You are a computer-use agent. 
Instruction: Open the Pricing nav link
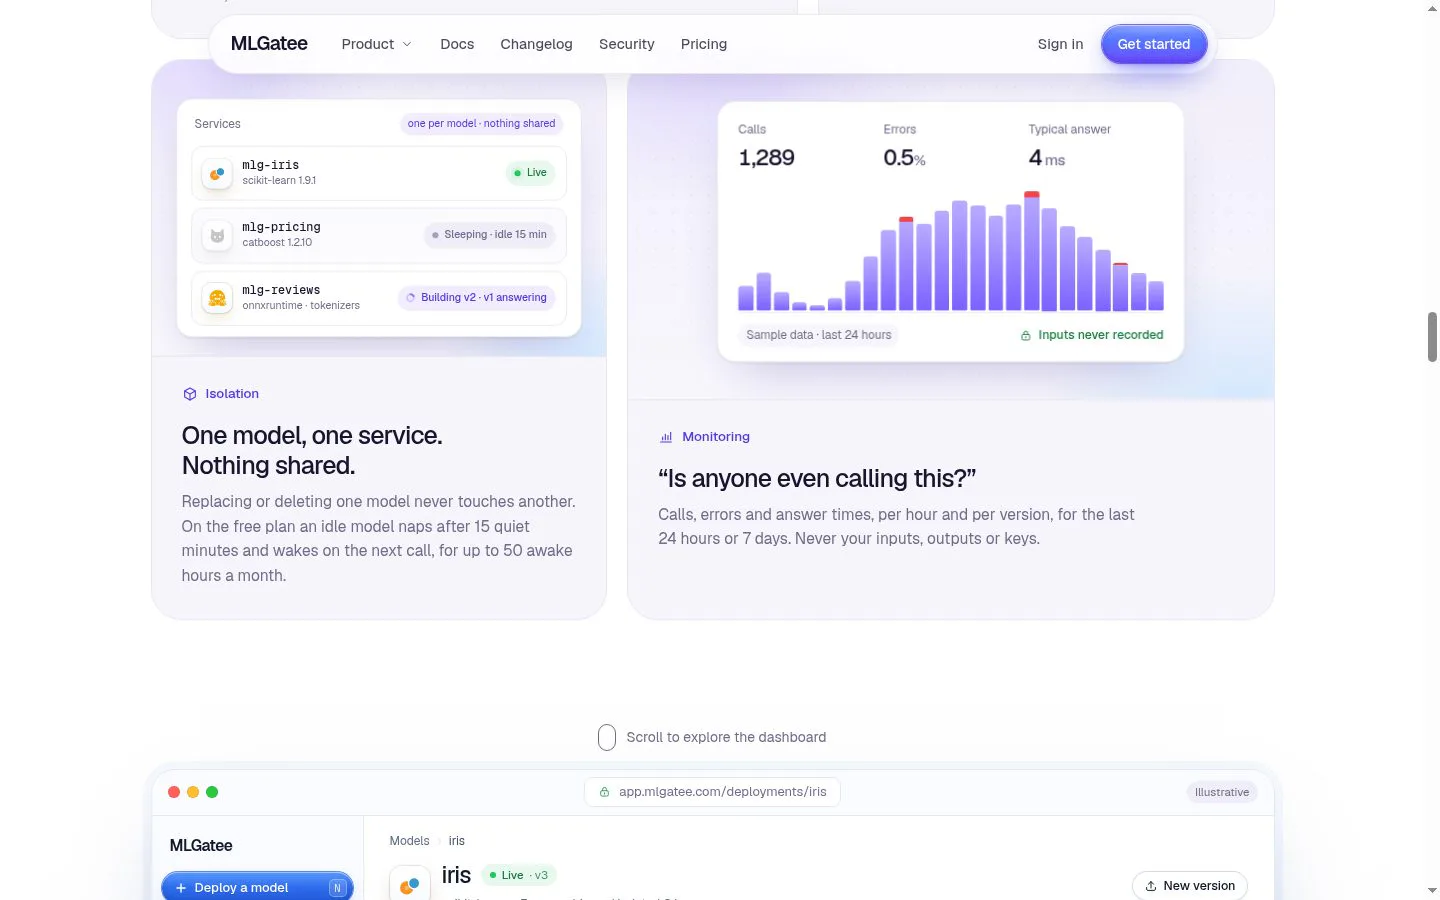pyautogui.click(x=704, y=44)
